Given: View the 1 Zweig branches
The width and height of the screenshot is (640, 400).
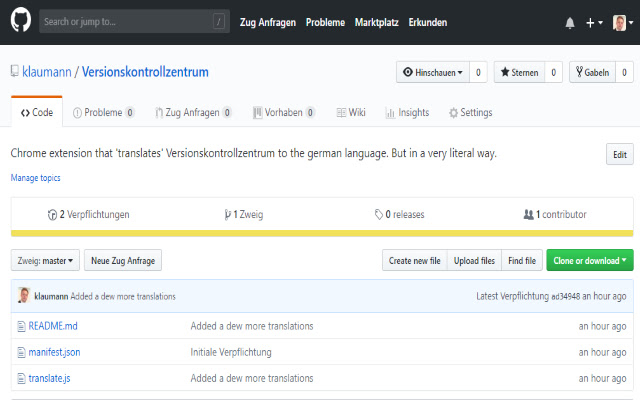Looking at the screenshot, I should tap(244, 214).
